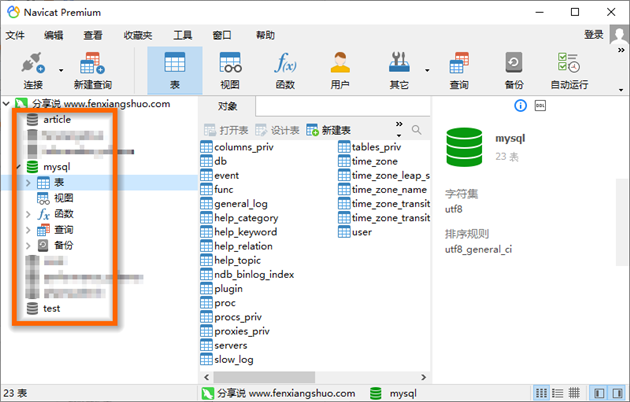The image size is (630, 402).
Task: Show more object toolbar actions chevron
Action: pos(399,124)
